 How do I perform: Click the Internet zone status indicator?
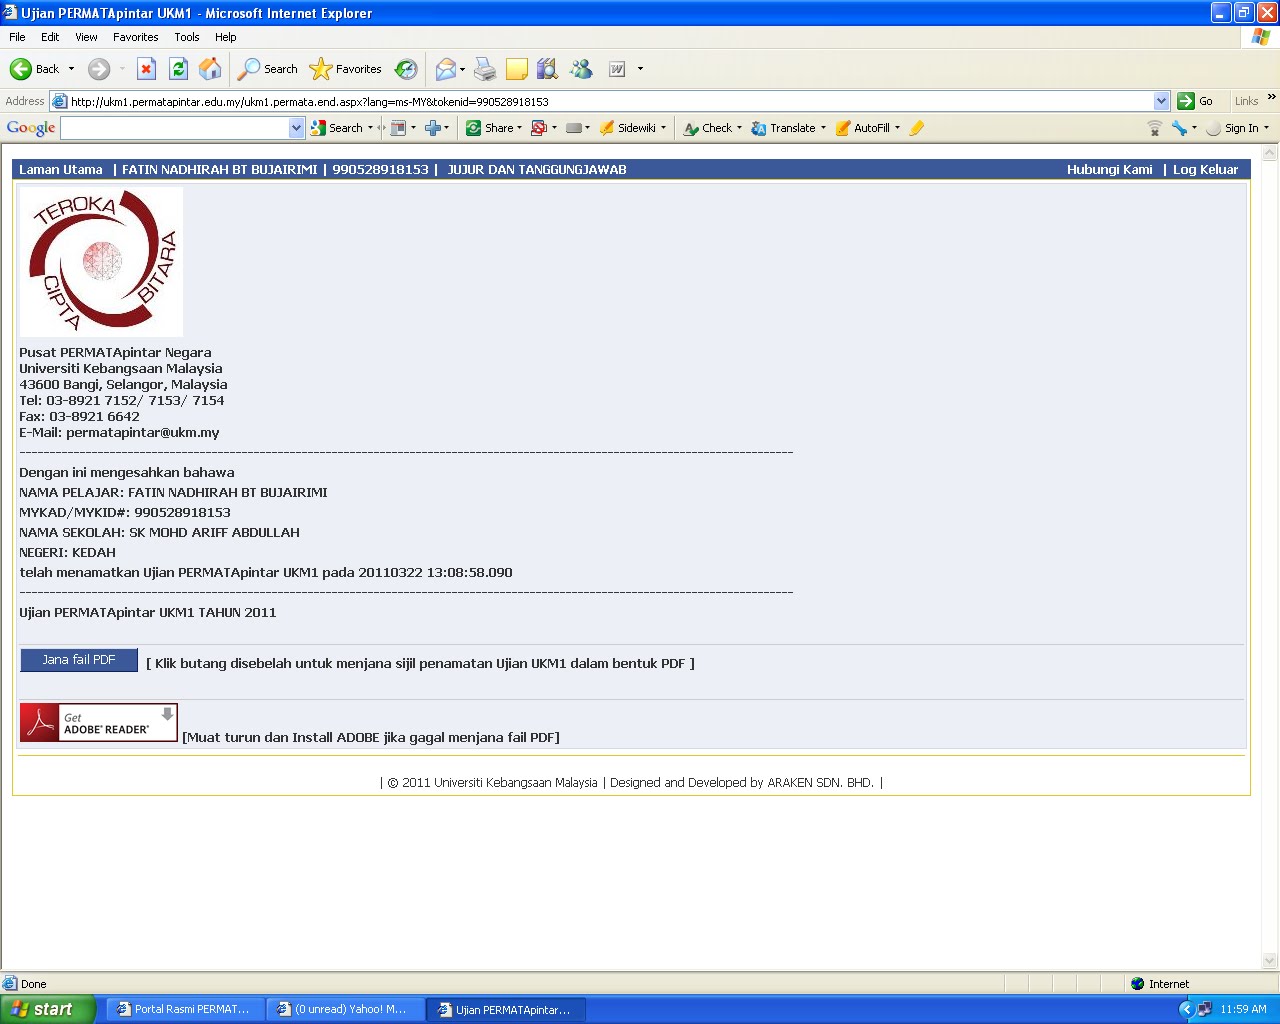click(1160, 984)
